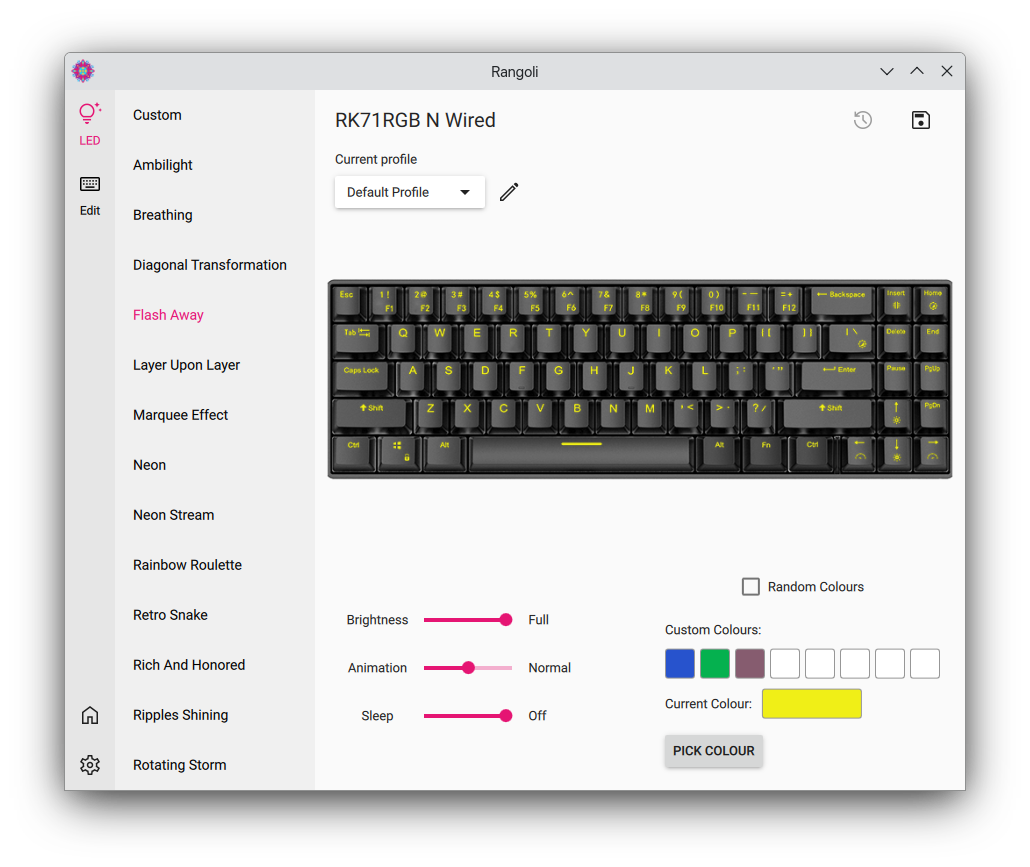Viewport: 1030px width, 867px height.
Task: Click the Rangoli app logo
Action: tap(83, 71)
